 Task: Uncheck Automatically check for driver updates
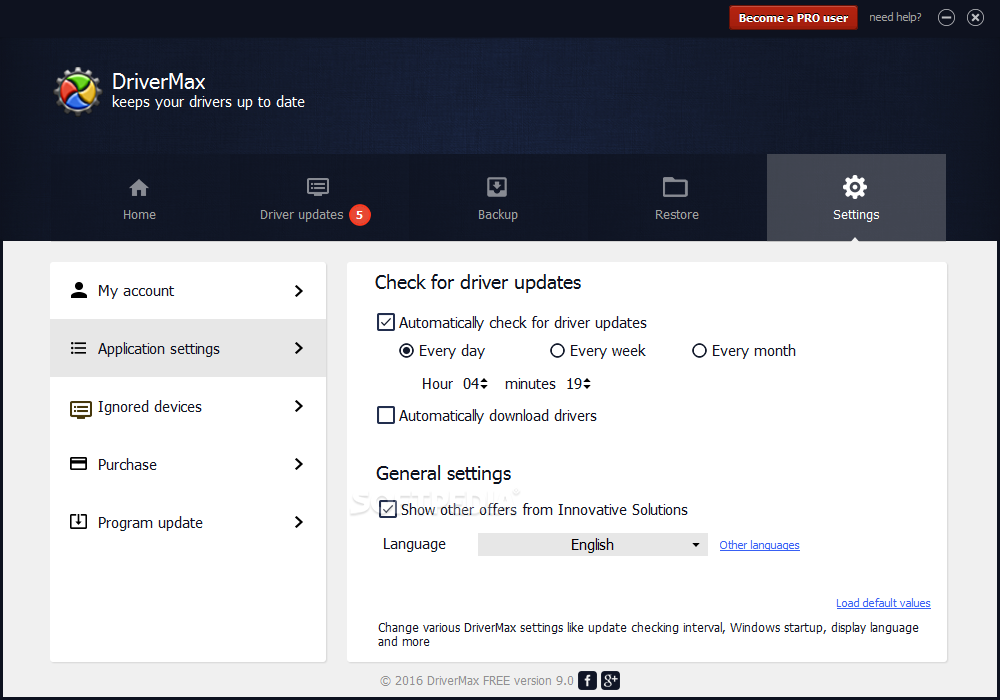(386, 322)
